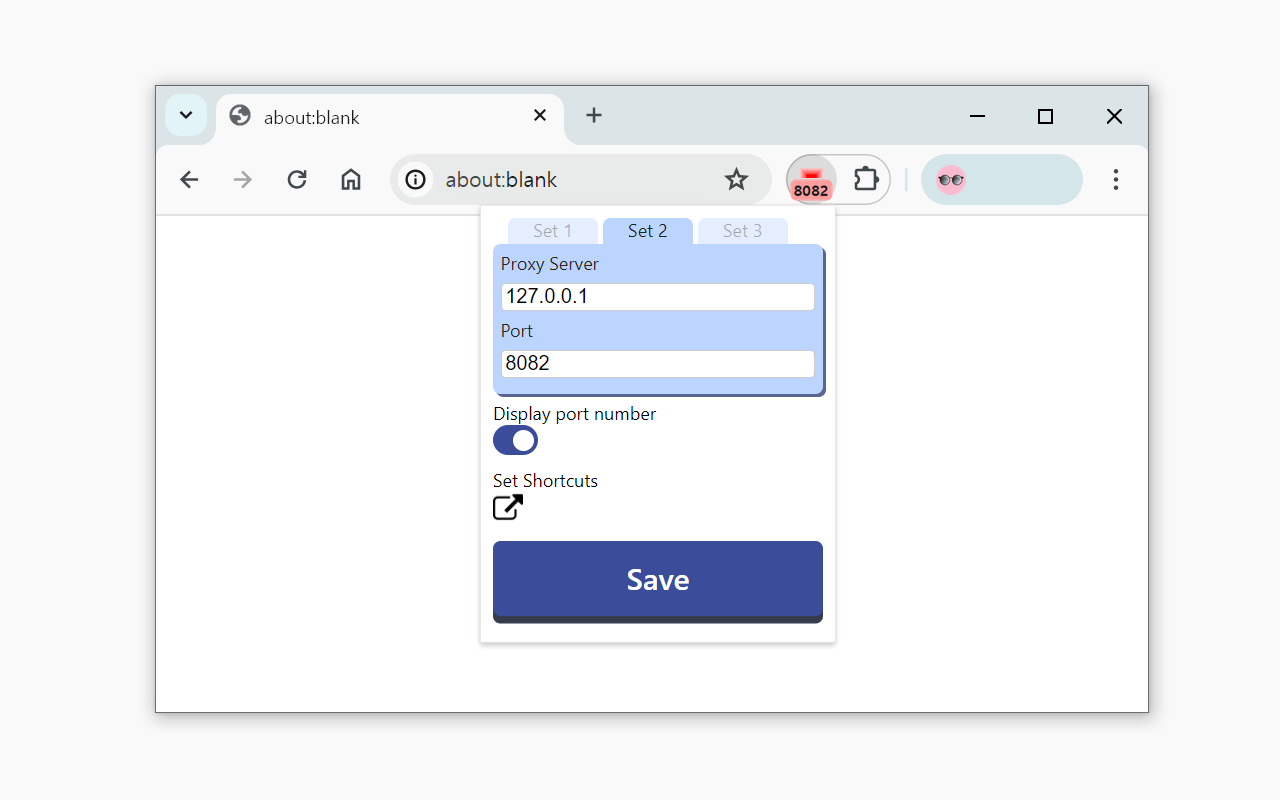Switch to the Set 3 tab
The height and width of the screenshot is (800, 1280).
pyautogui.click(x=743, y=230)
